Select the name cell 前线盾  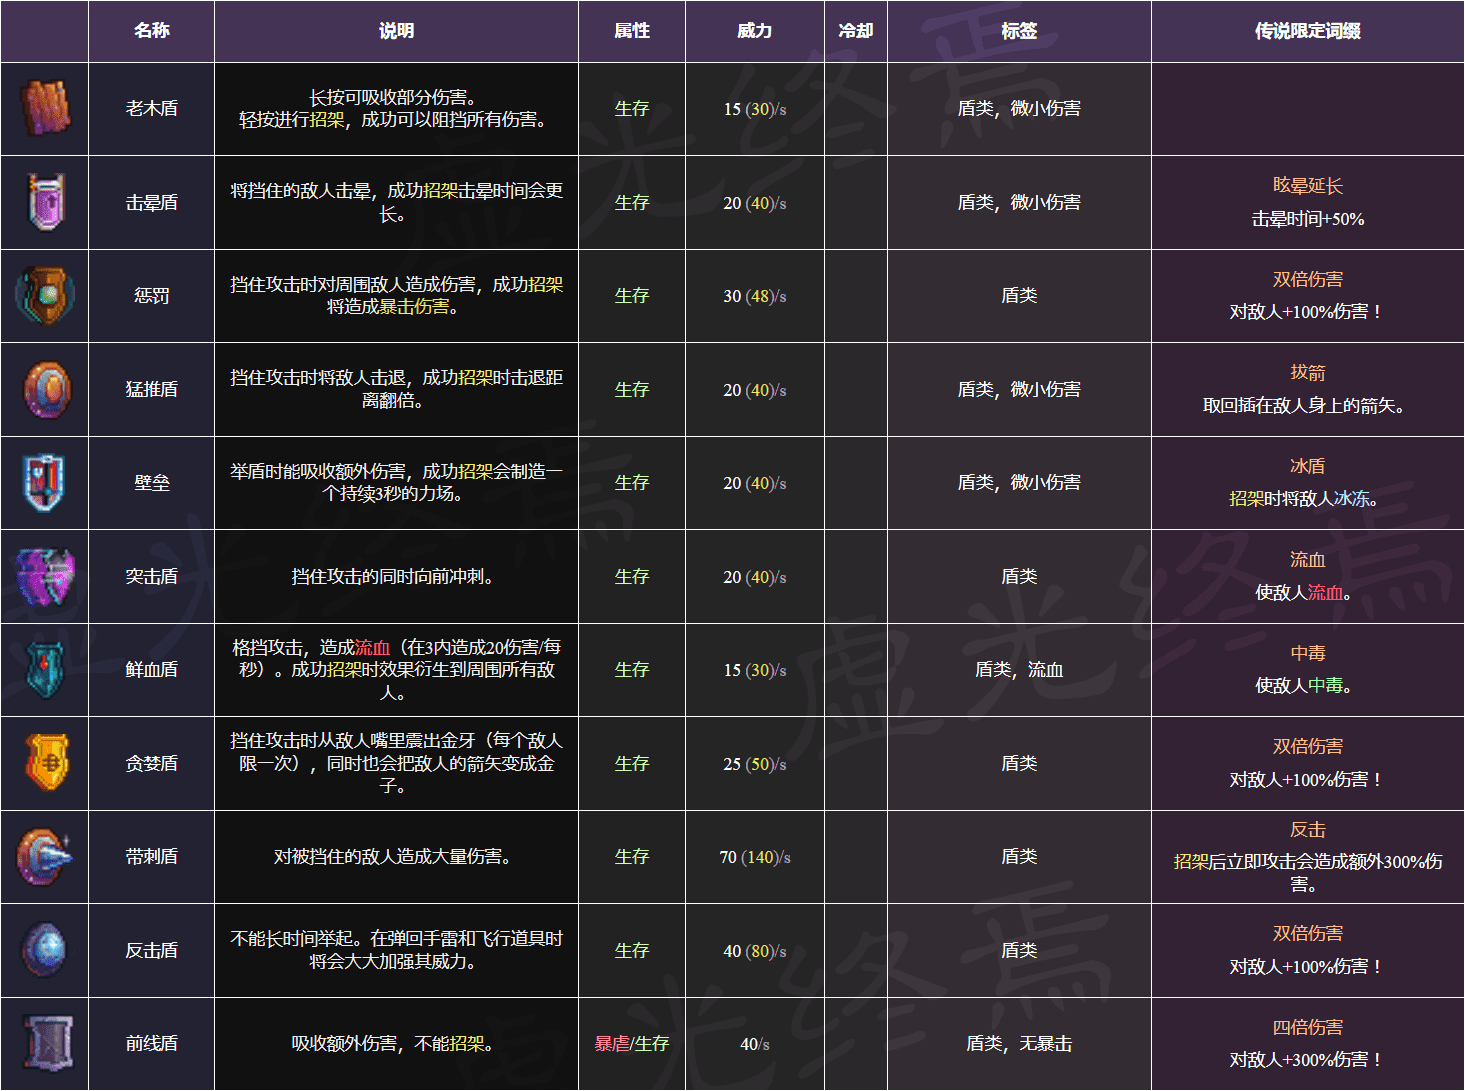tap(151, 1044)
